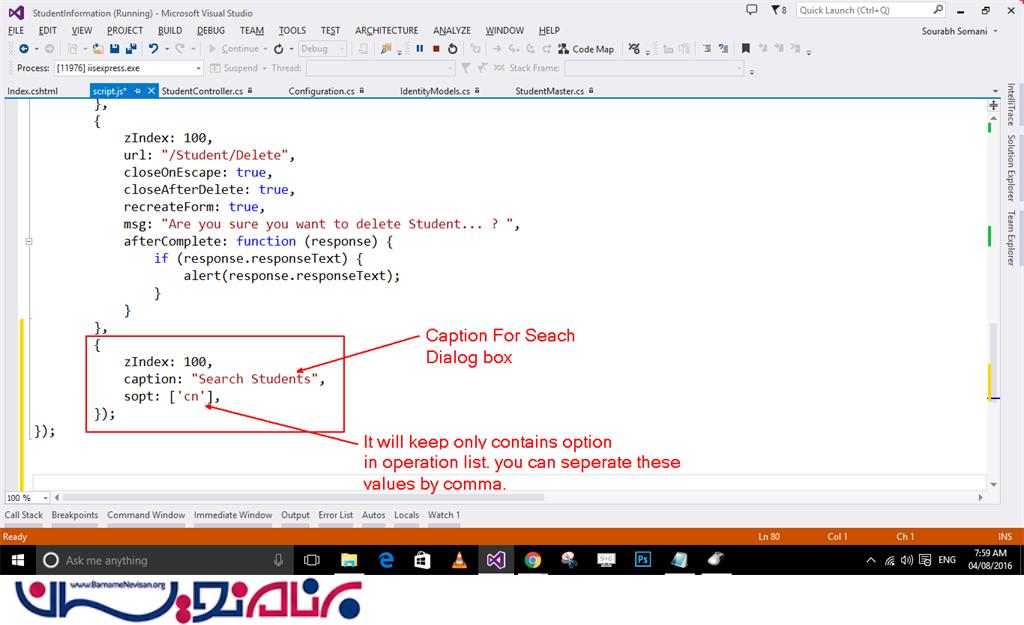The width and height of the screenshot is (1024, 625).
Task: Open the Process dropdown list
Action: [198, 68]
